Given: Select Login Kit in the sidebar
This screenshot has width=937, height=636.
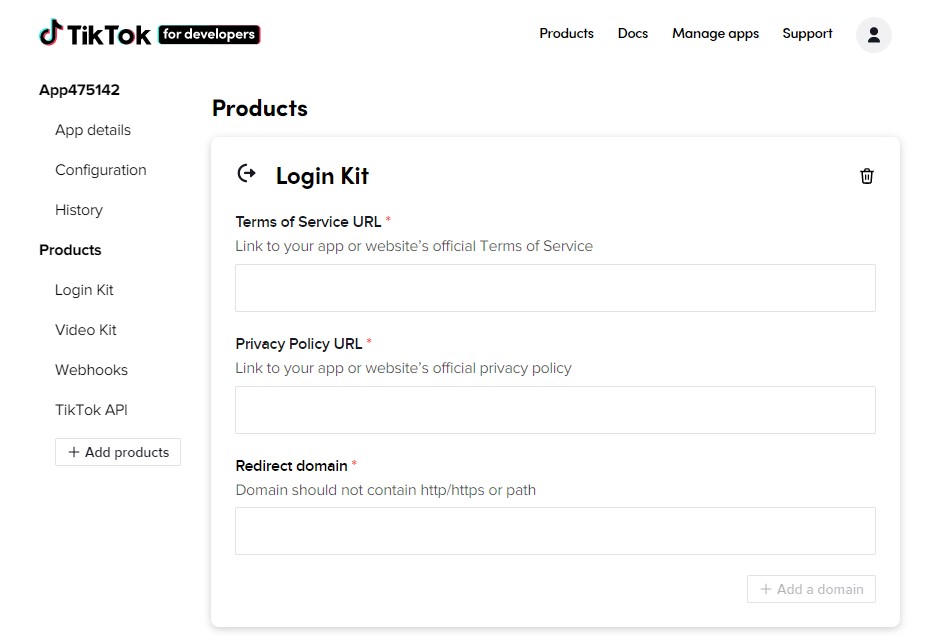Looking at the screenshot, I should (x=84, y=290).
